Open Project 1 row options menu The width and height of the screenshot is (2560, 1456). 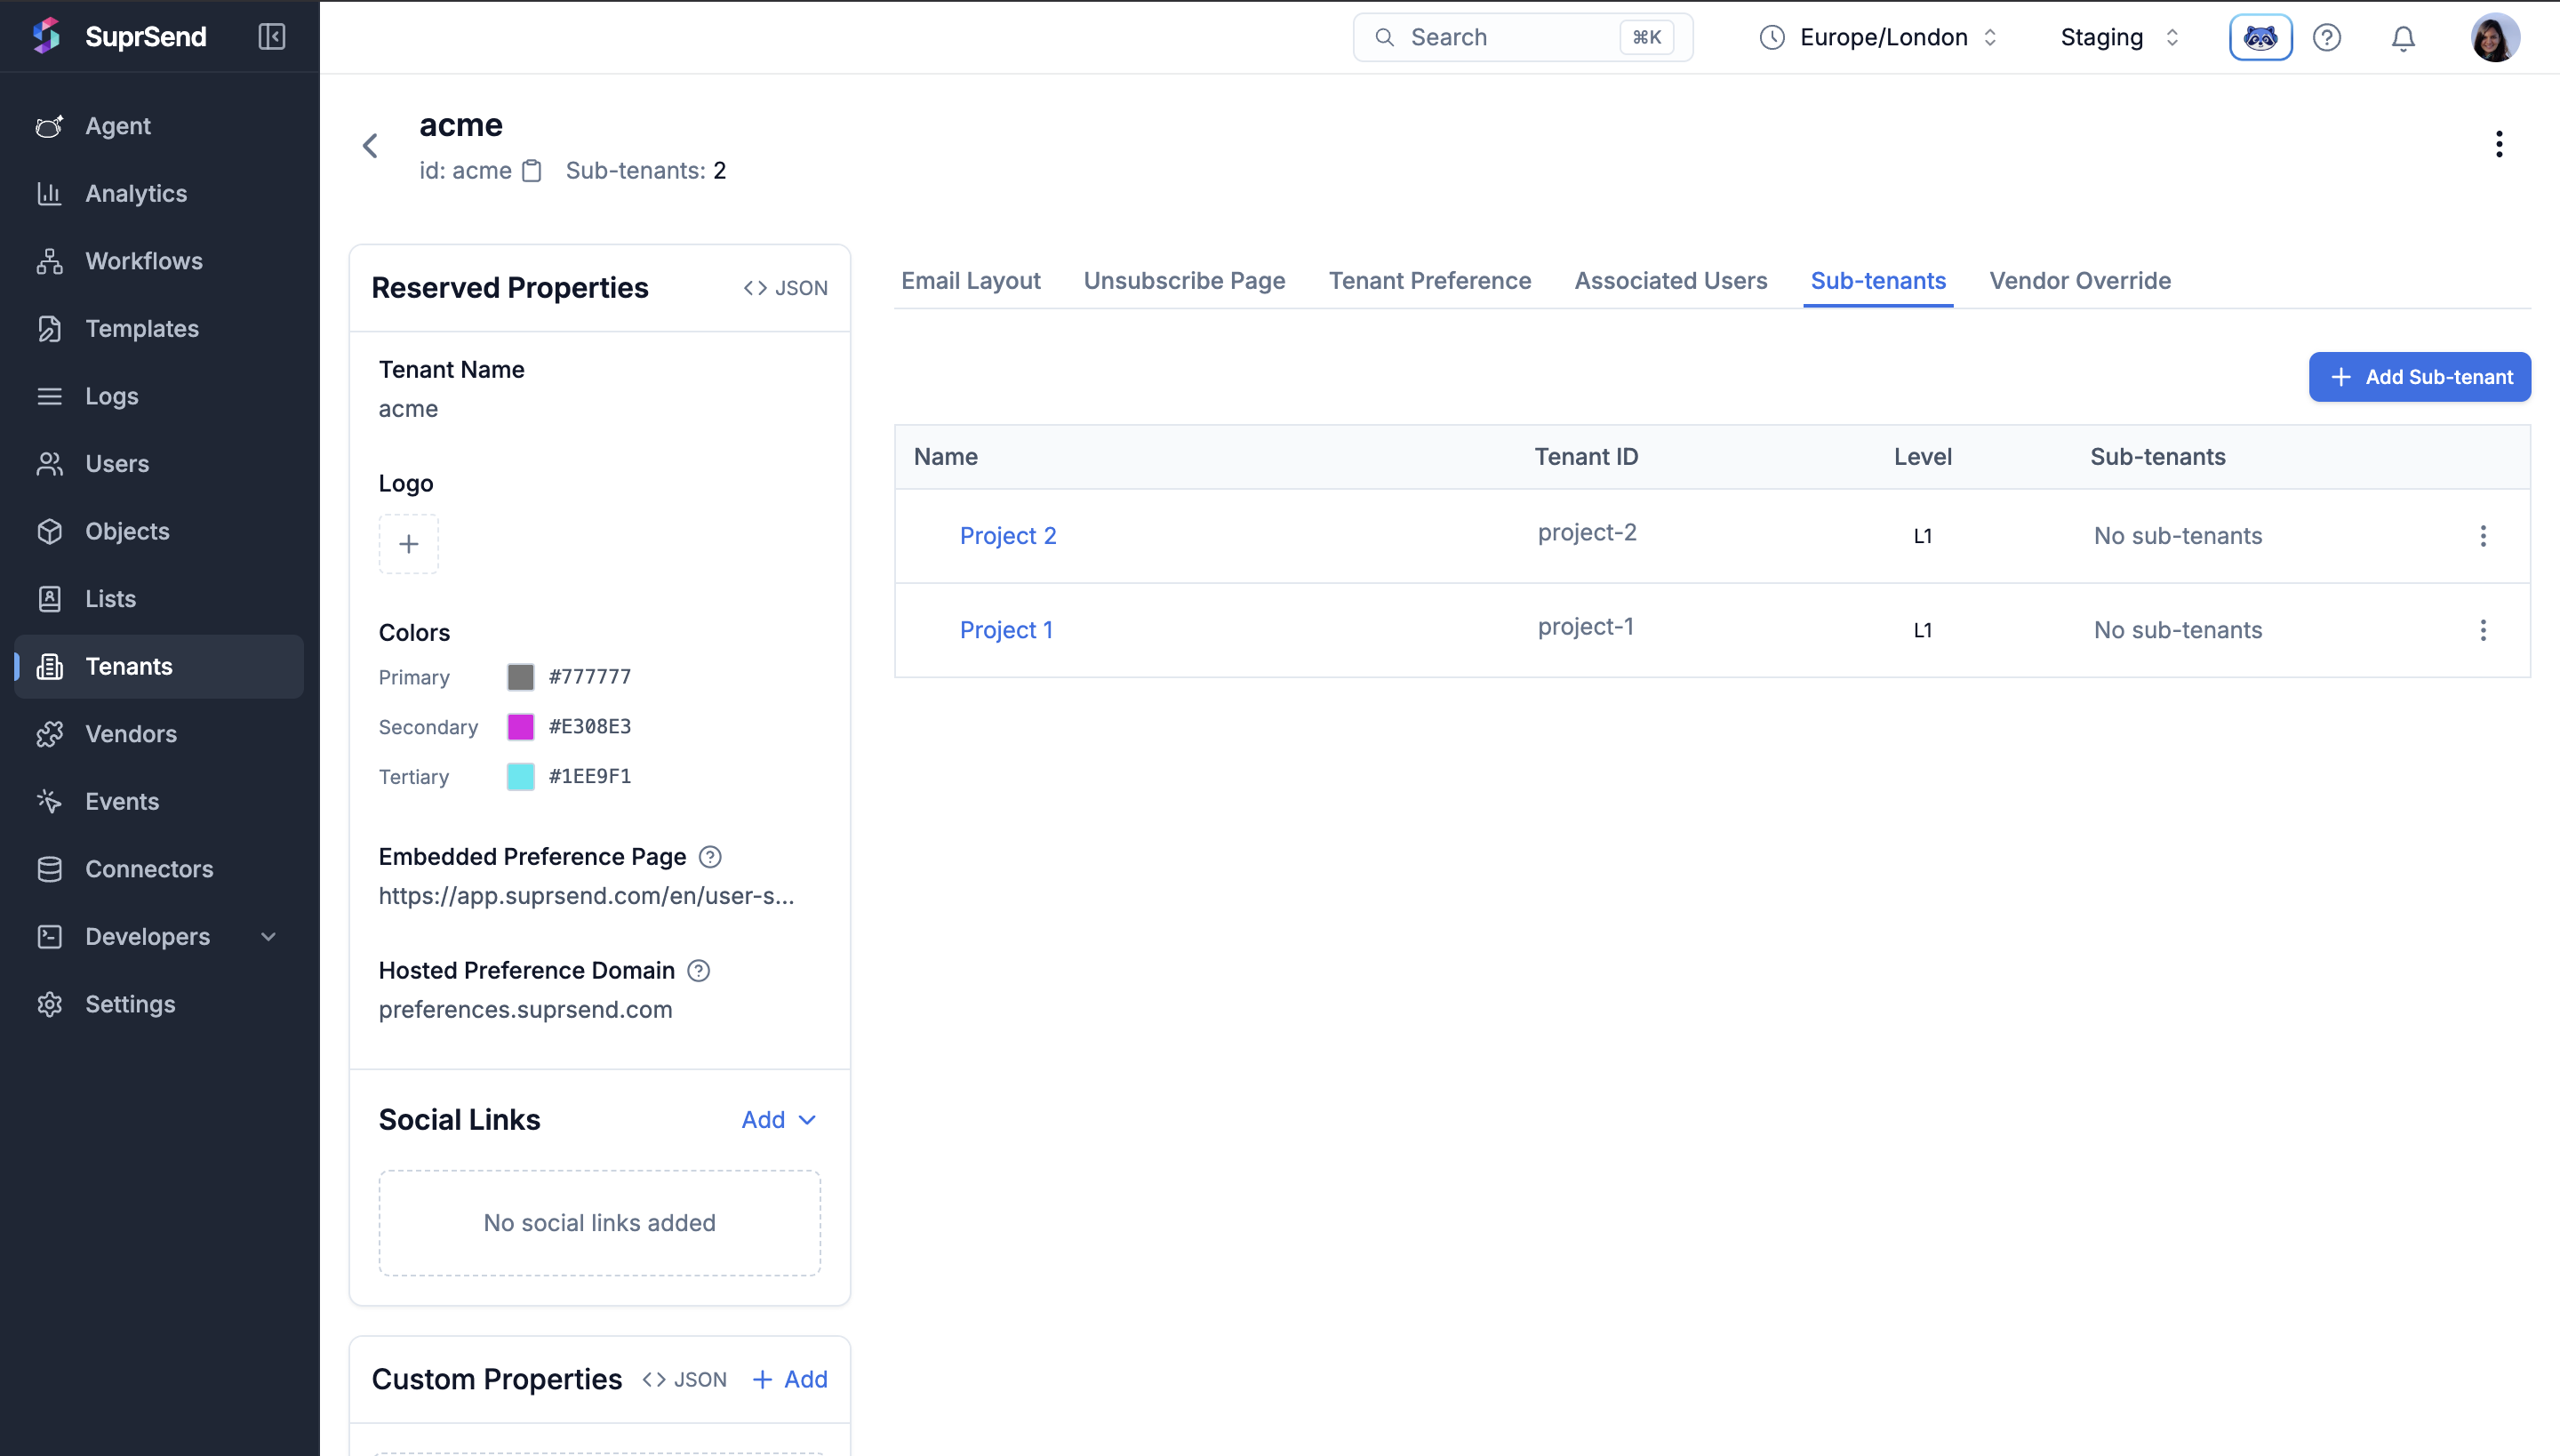[2483, 630]
